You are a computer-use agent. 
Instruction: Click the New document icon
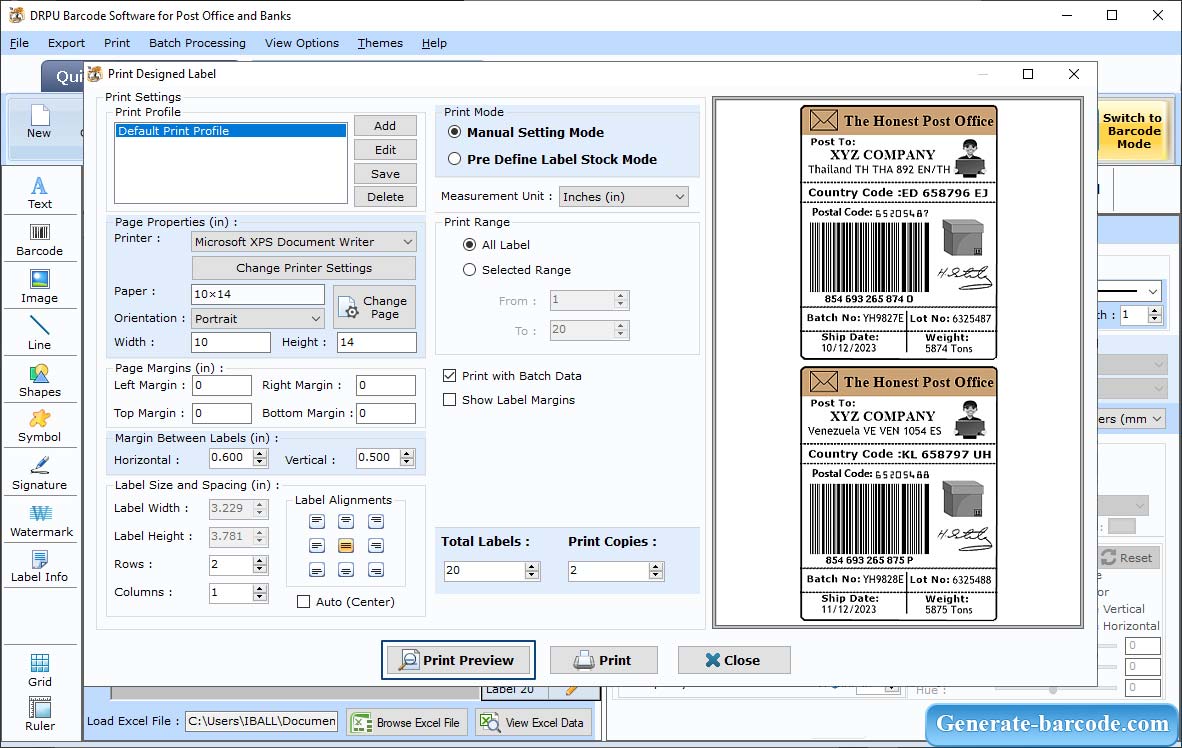coord(39,121)
